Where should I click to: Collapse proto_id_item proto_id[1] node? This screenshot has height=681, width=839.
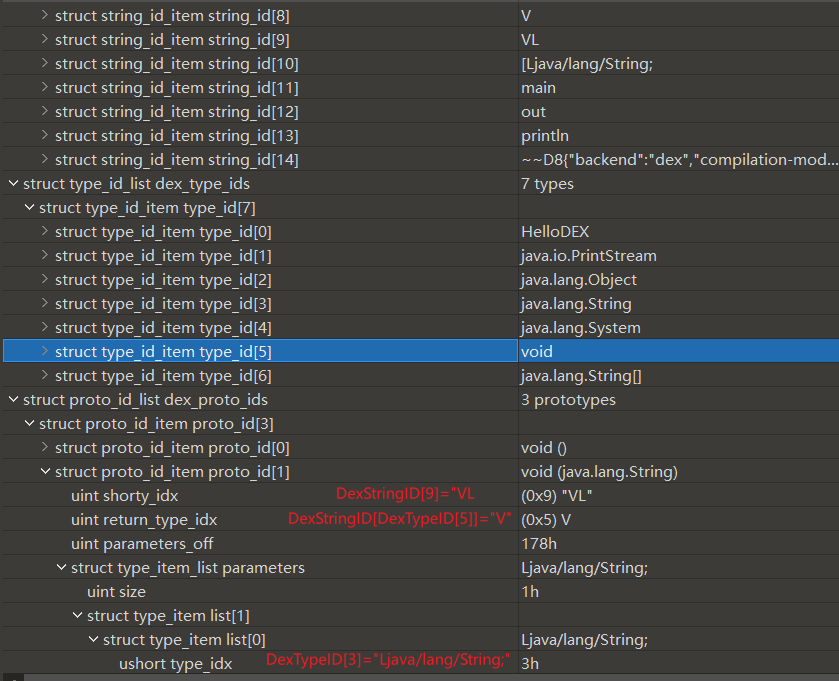(x=45, y=472)
